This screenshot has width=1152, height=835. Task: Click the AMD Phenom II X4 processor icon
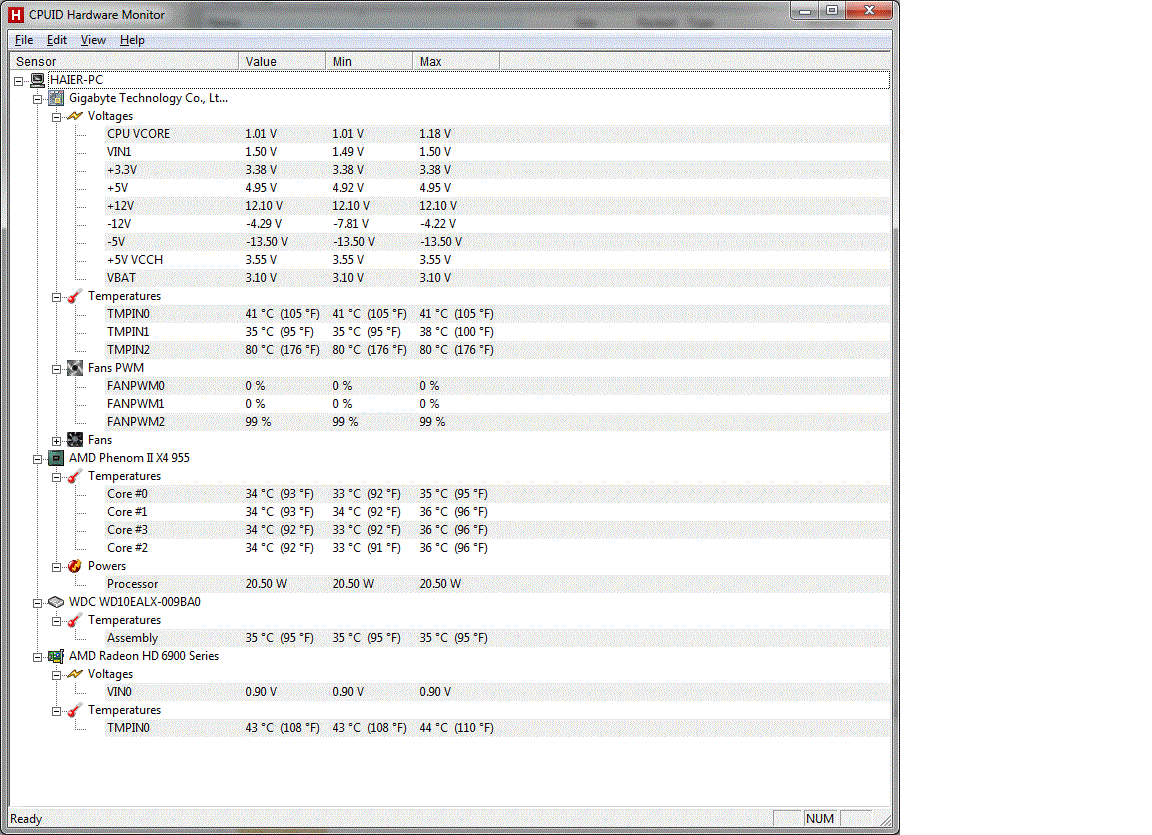[x=57, y=458]
